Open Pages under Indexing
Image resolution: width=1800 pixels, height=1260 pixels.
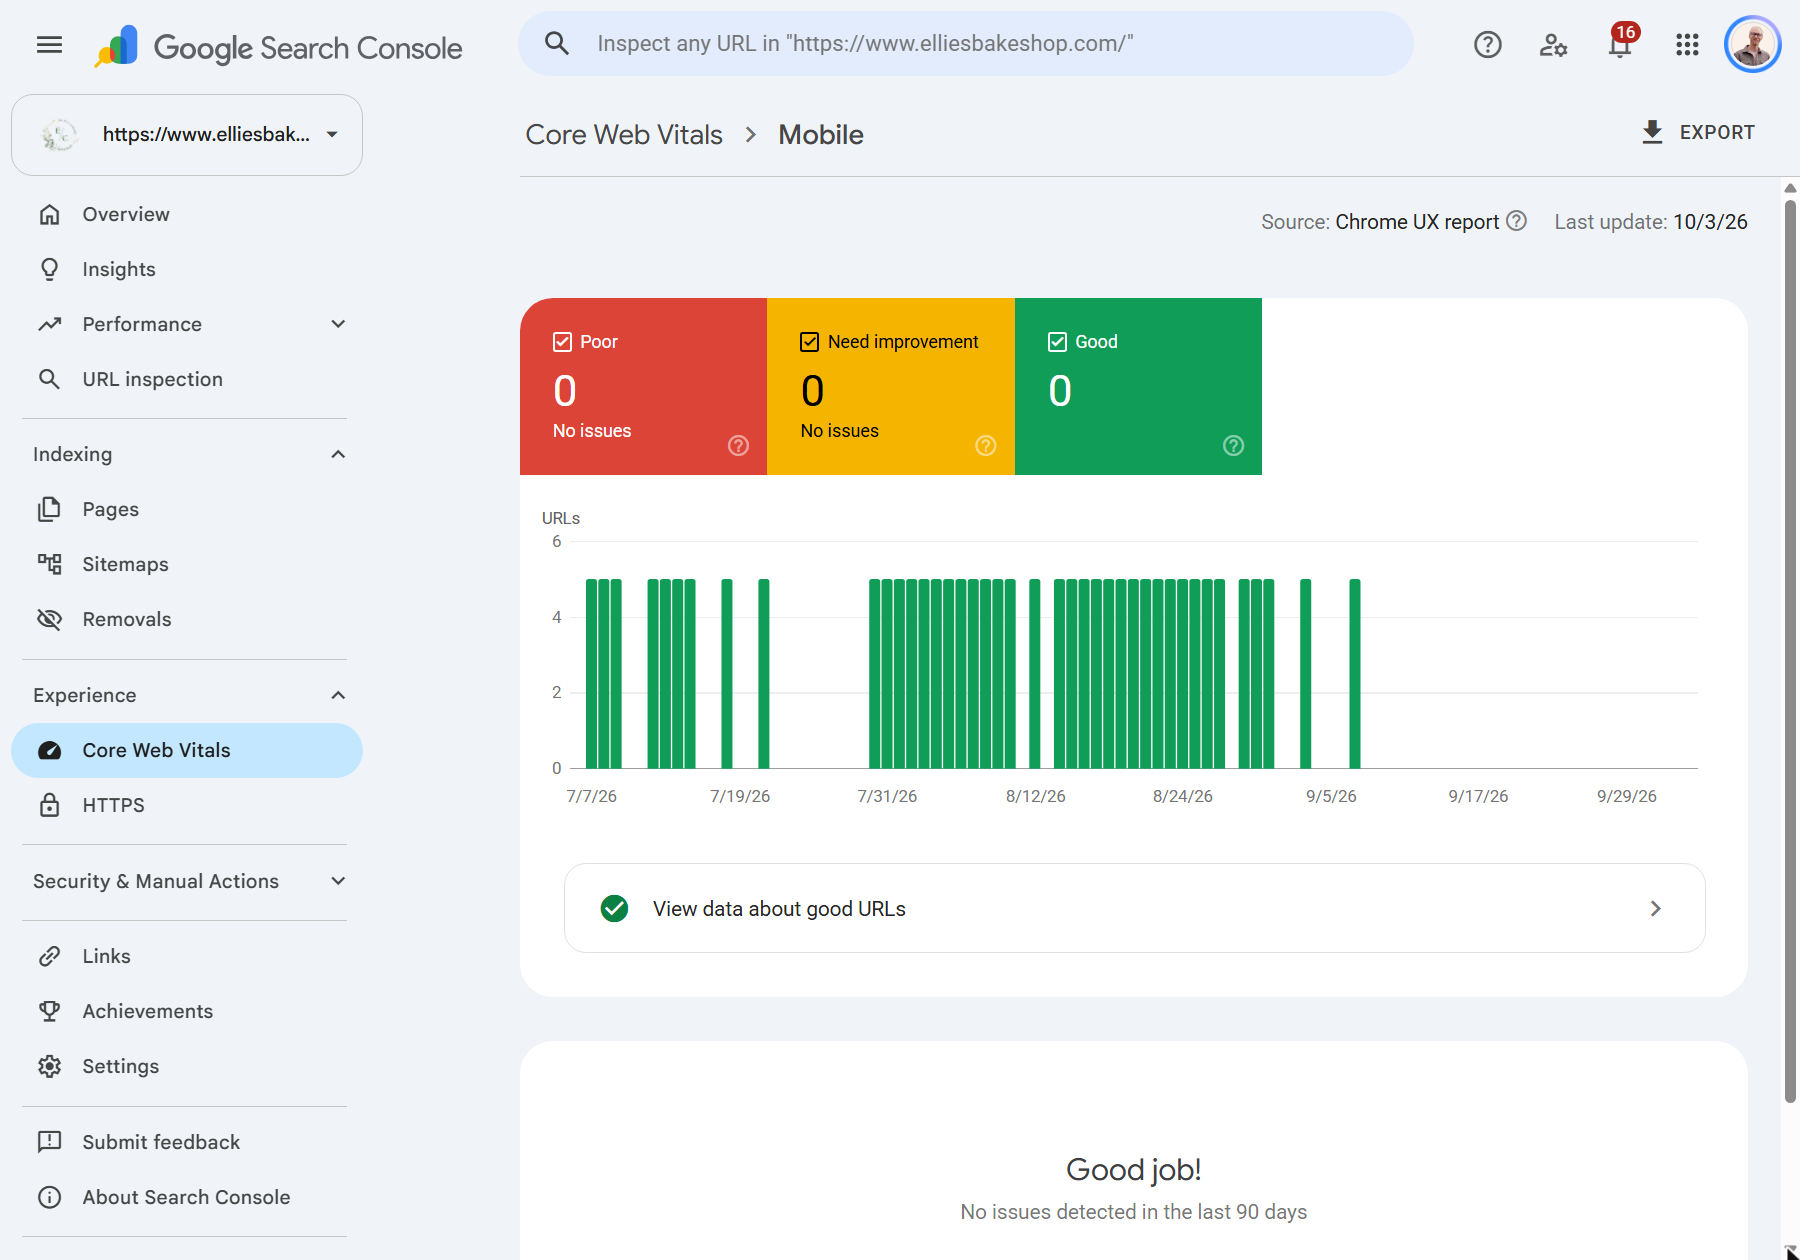187,509
